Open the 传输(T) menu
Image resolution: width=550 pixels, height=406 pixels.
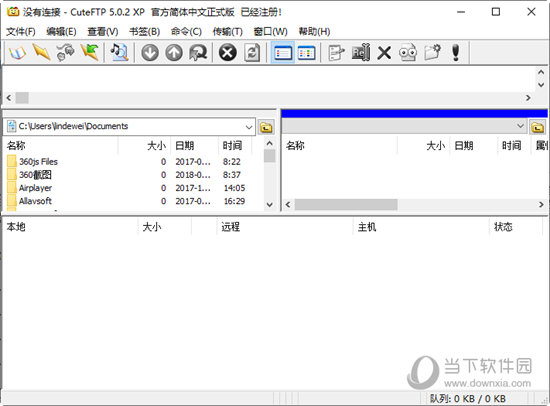point(227,32)
